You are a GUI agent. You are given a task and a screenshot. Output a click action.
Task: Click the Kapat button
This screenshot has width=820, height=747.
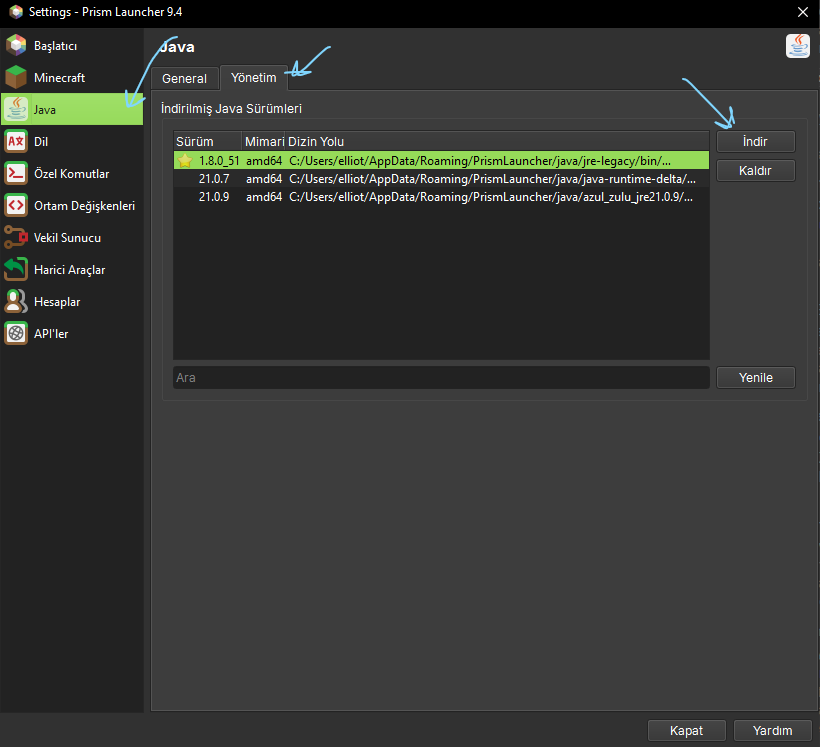click(687, 731)
